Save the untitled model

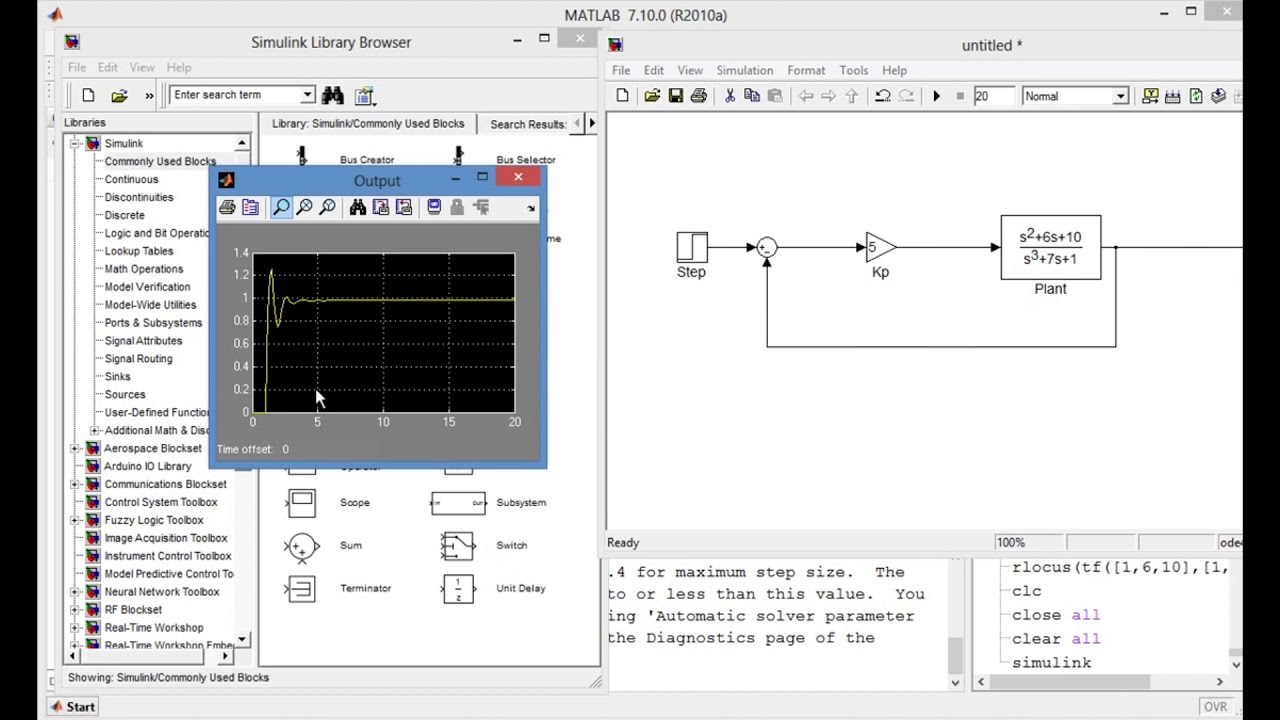(x=675, y=96)
